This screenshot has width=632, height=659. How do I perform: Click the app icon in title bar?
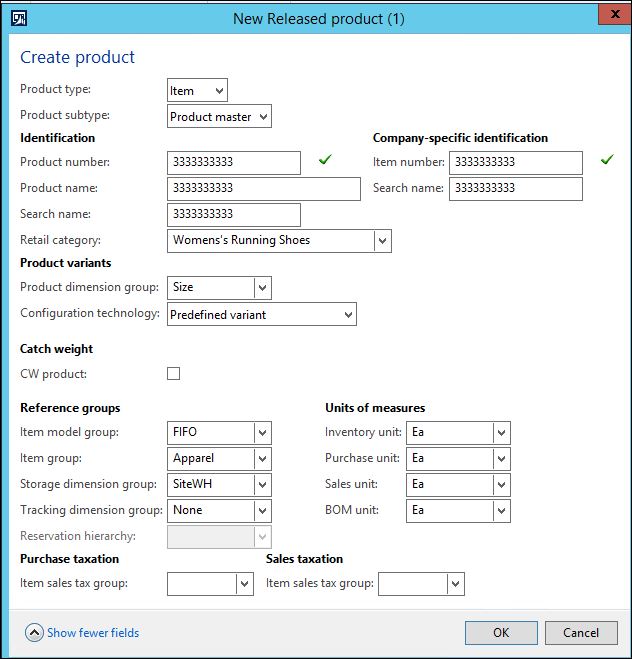[17, 17]
